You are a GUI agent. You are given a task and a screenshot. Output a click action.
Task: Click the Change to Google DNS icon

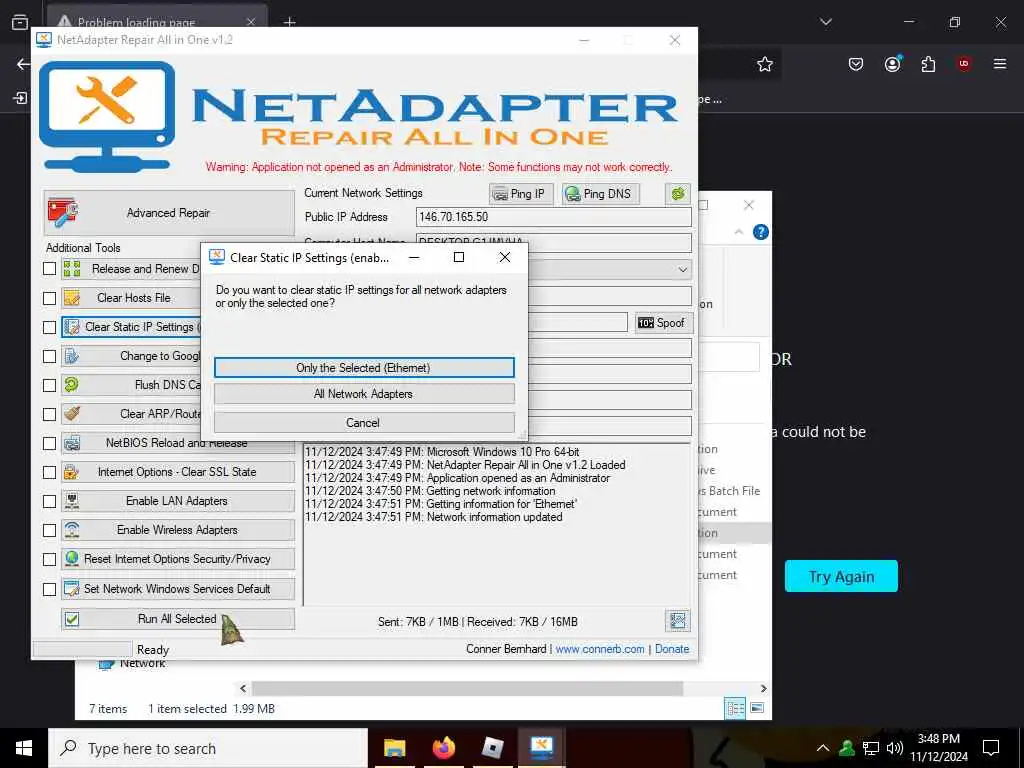(x=72, y=356)
